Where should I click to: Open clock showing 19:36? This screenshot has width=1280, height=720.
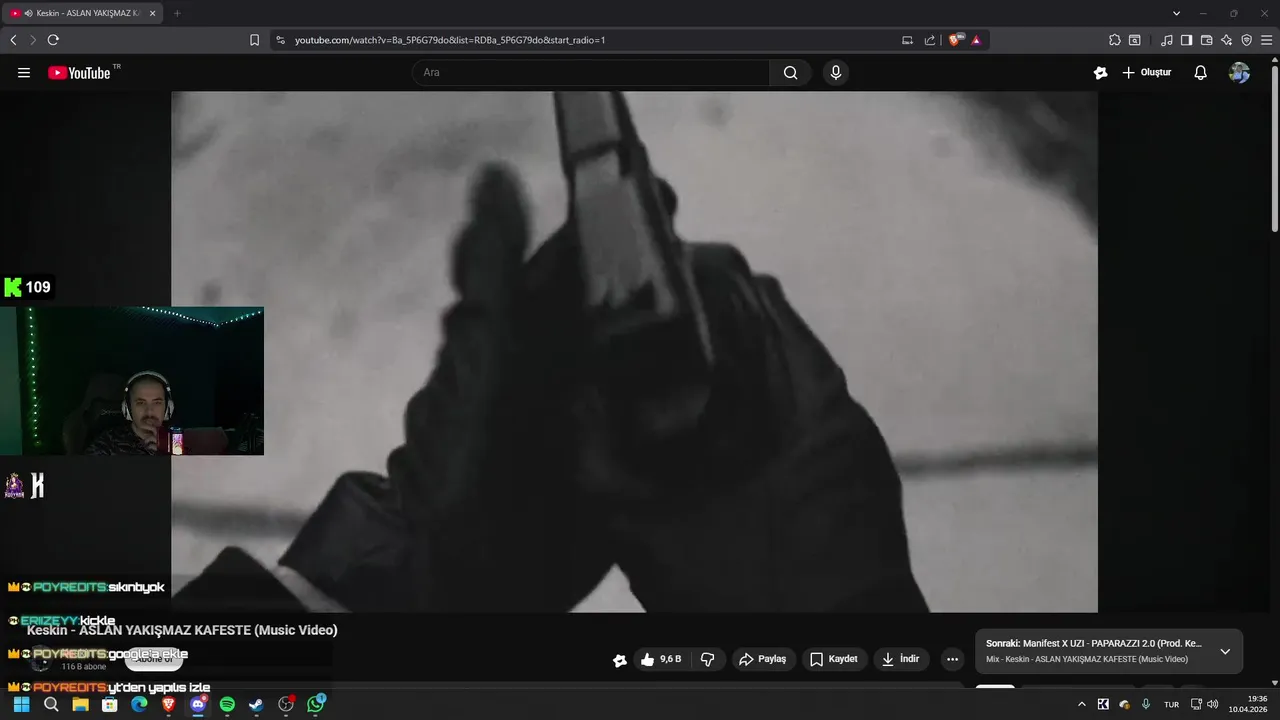(x=1248, y=705)
